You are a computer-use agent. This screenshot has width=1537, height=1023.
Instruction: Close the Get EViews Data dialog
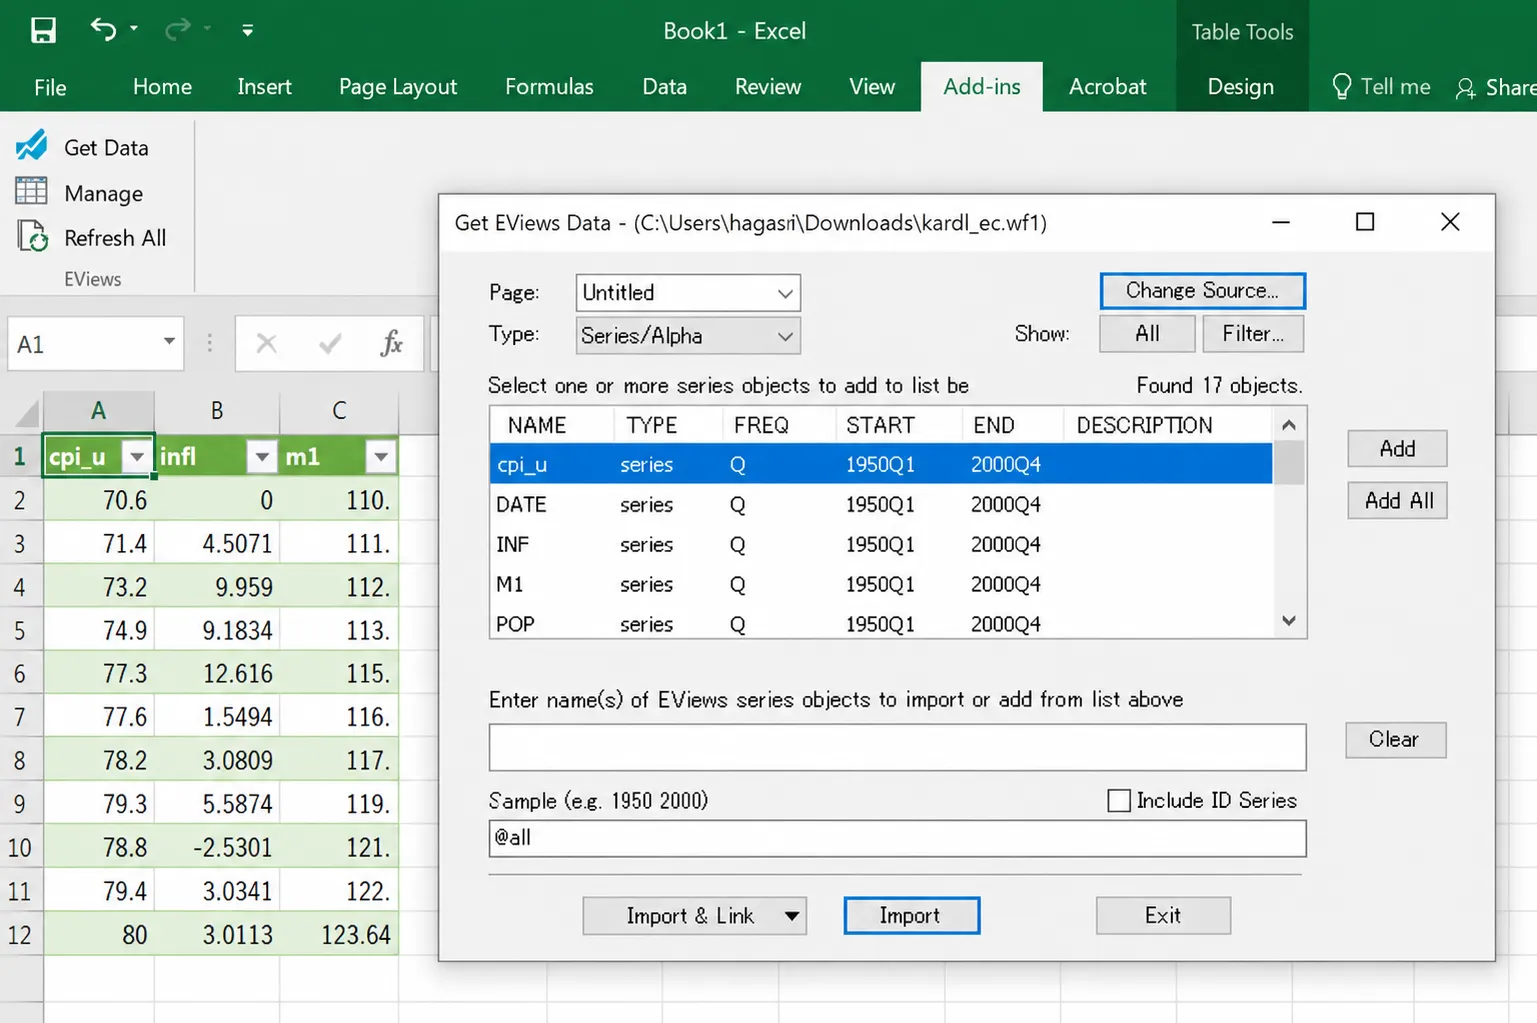1450,222
